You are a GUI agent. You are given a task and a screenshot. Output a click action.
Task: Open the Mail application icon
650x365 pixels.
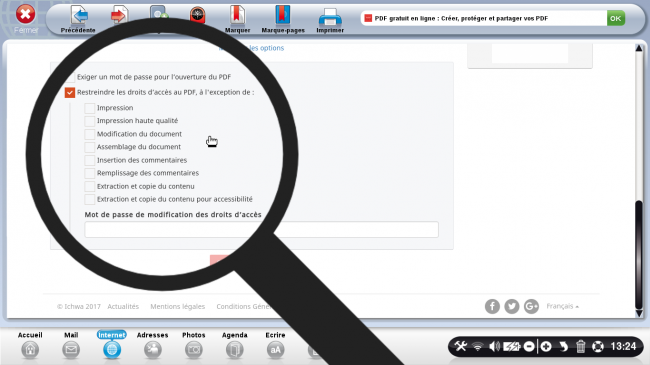click(x=71, y=350)
